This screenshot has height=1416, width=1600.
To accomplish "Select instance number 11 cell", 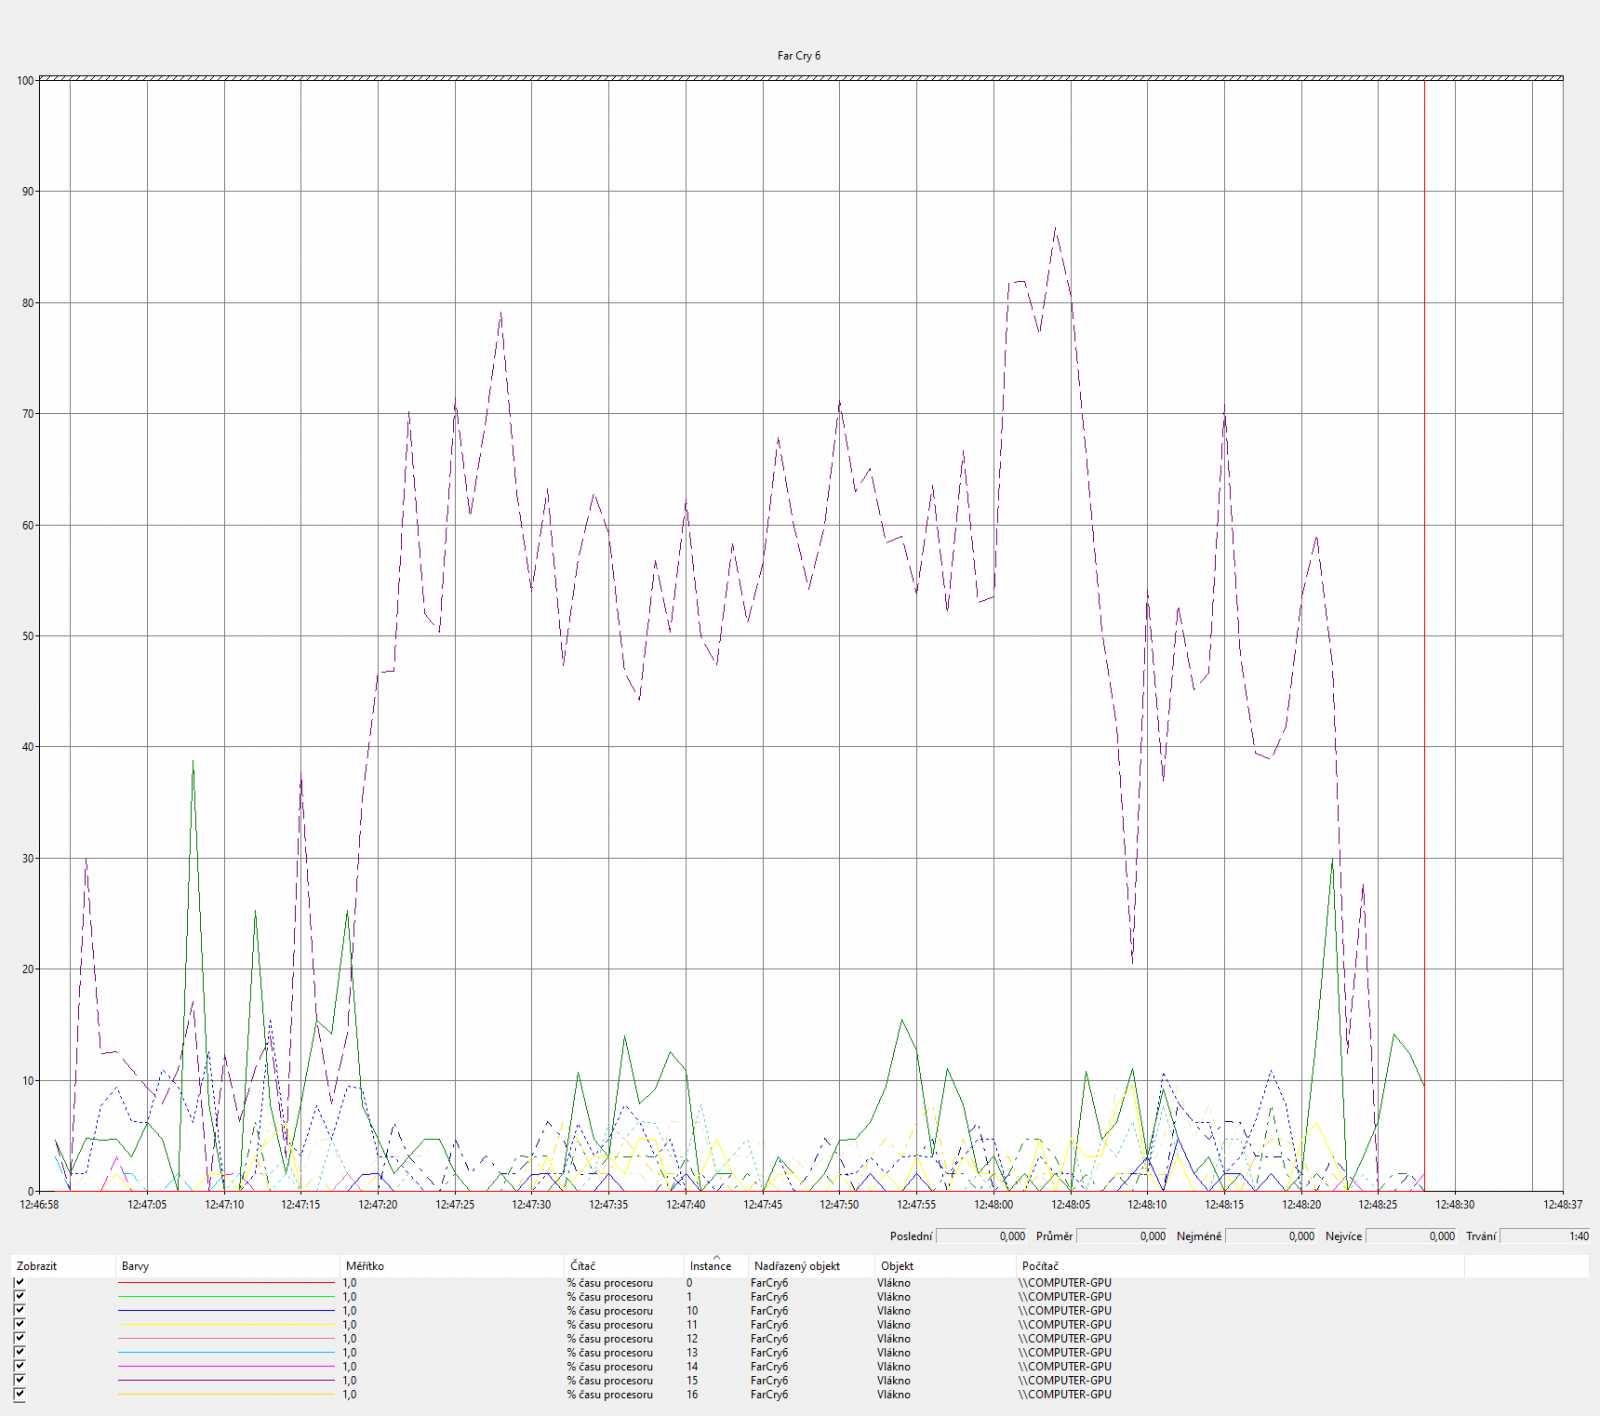I will pos(692,1324).
